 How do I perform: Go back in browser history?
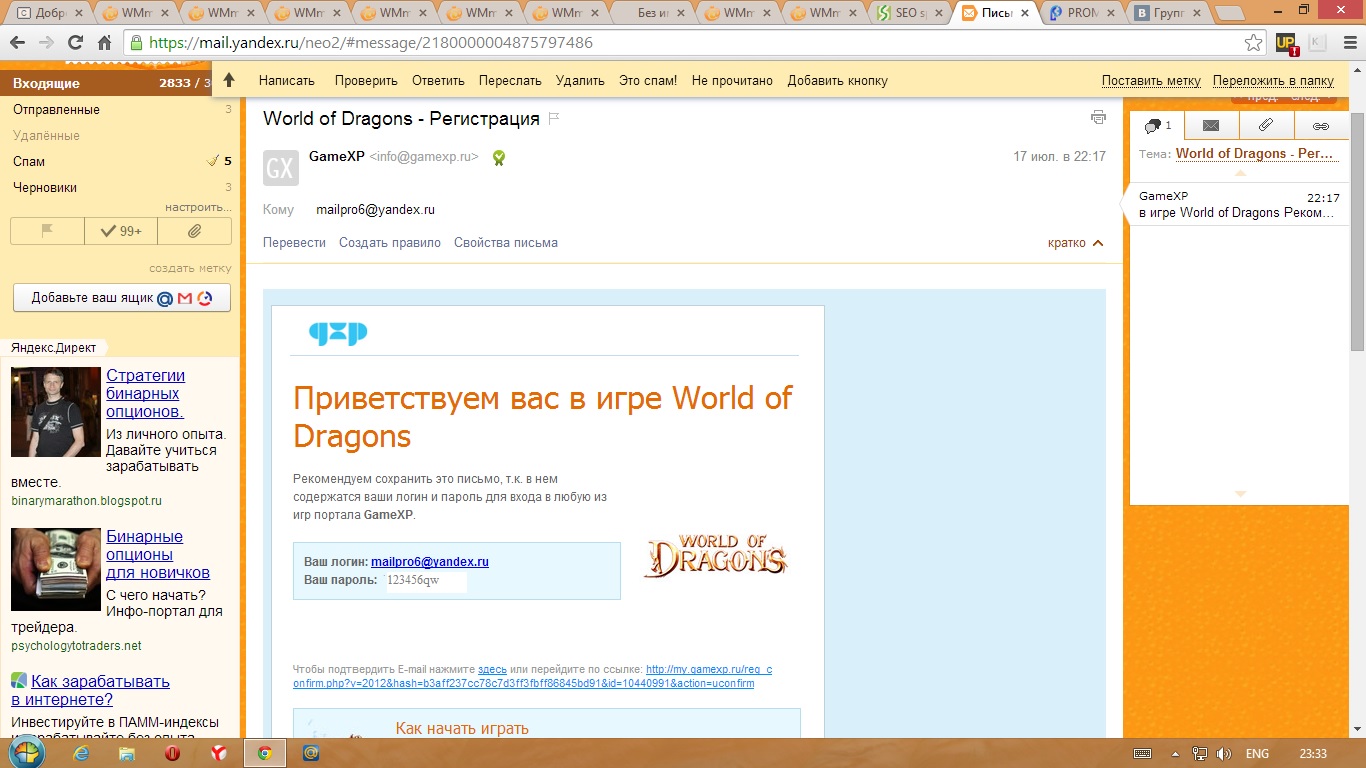(18, 43)
